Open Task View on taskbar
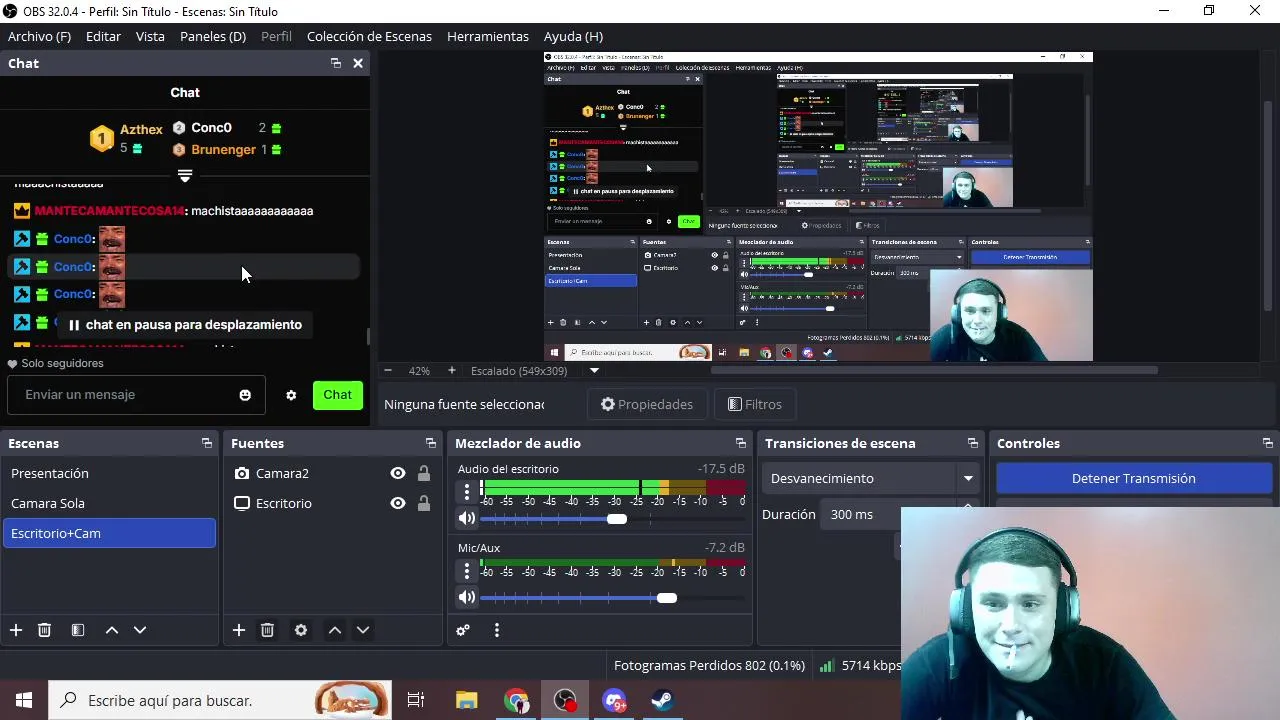Viewport: 1280px width, 720px height. pyautogui.click(x=416, y=700)
